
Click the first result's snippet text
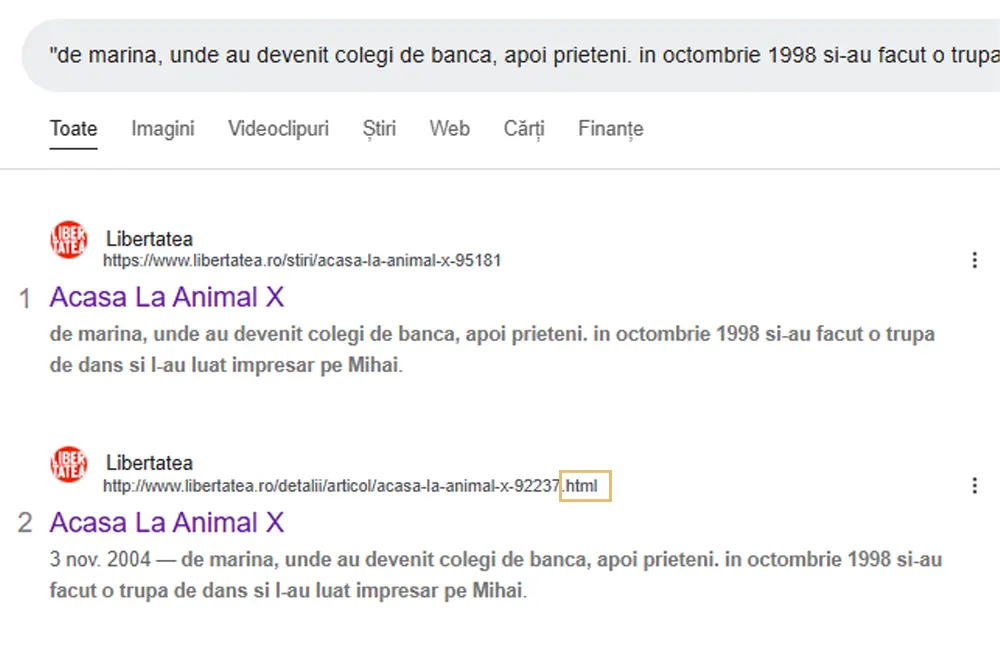click(490, 349)
